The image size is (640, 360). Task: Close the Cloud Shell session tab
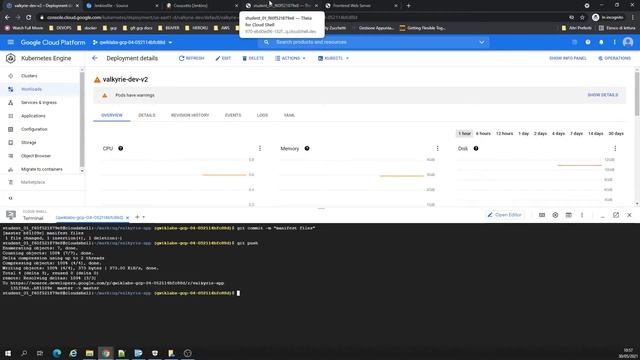point(127,218)
